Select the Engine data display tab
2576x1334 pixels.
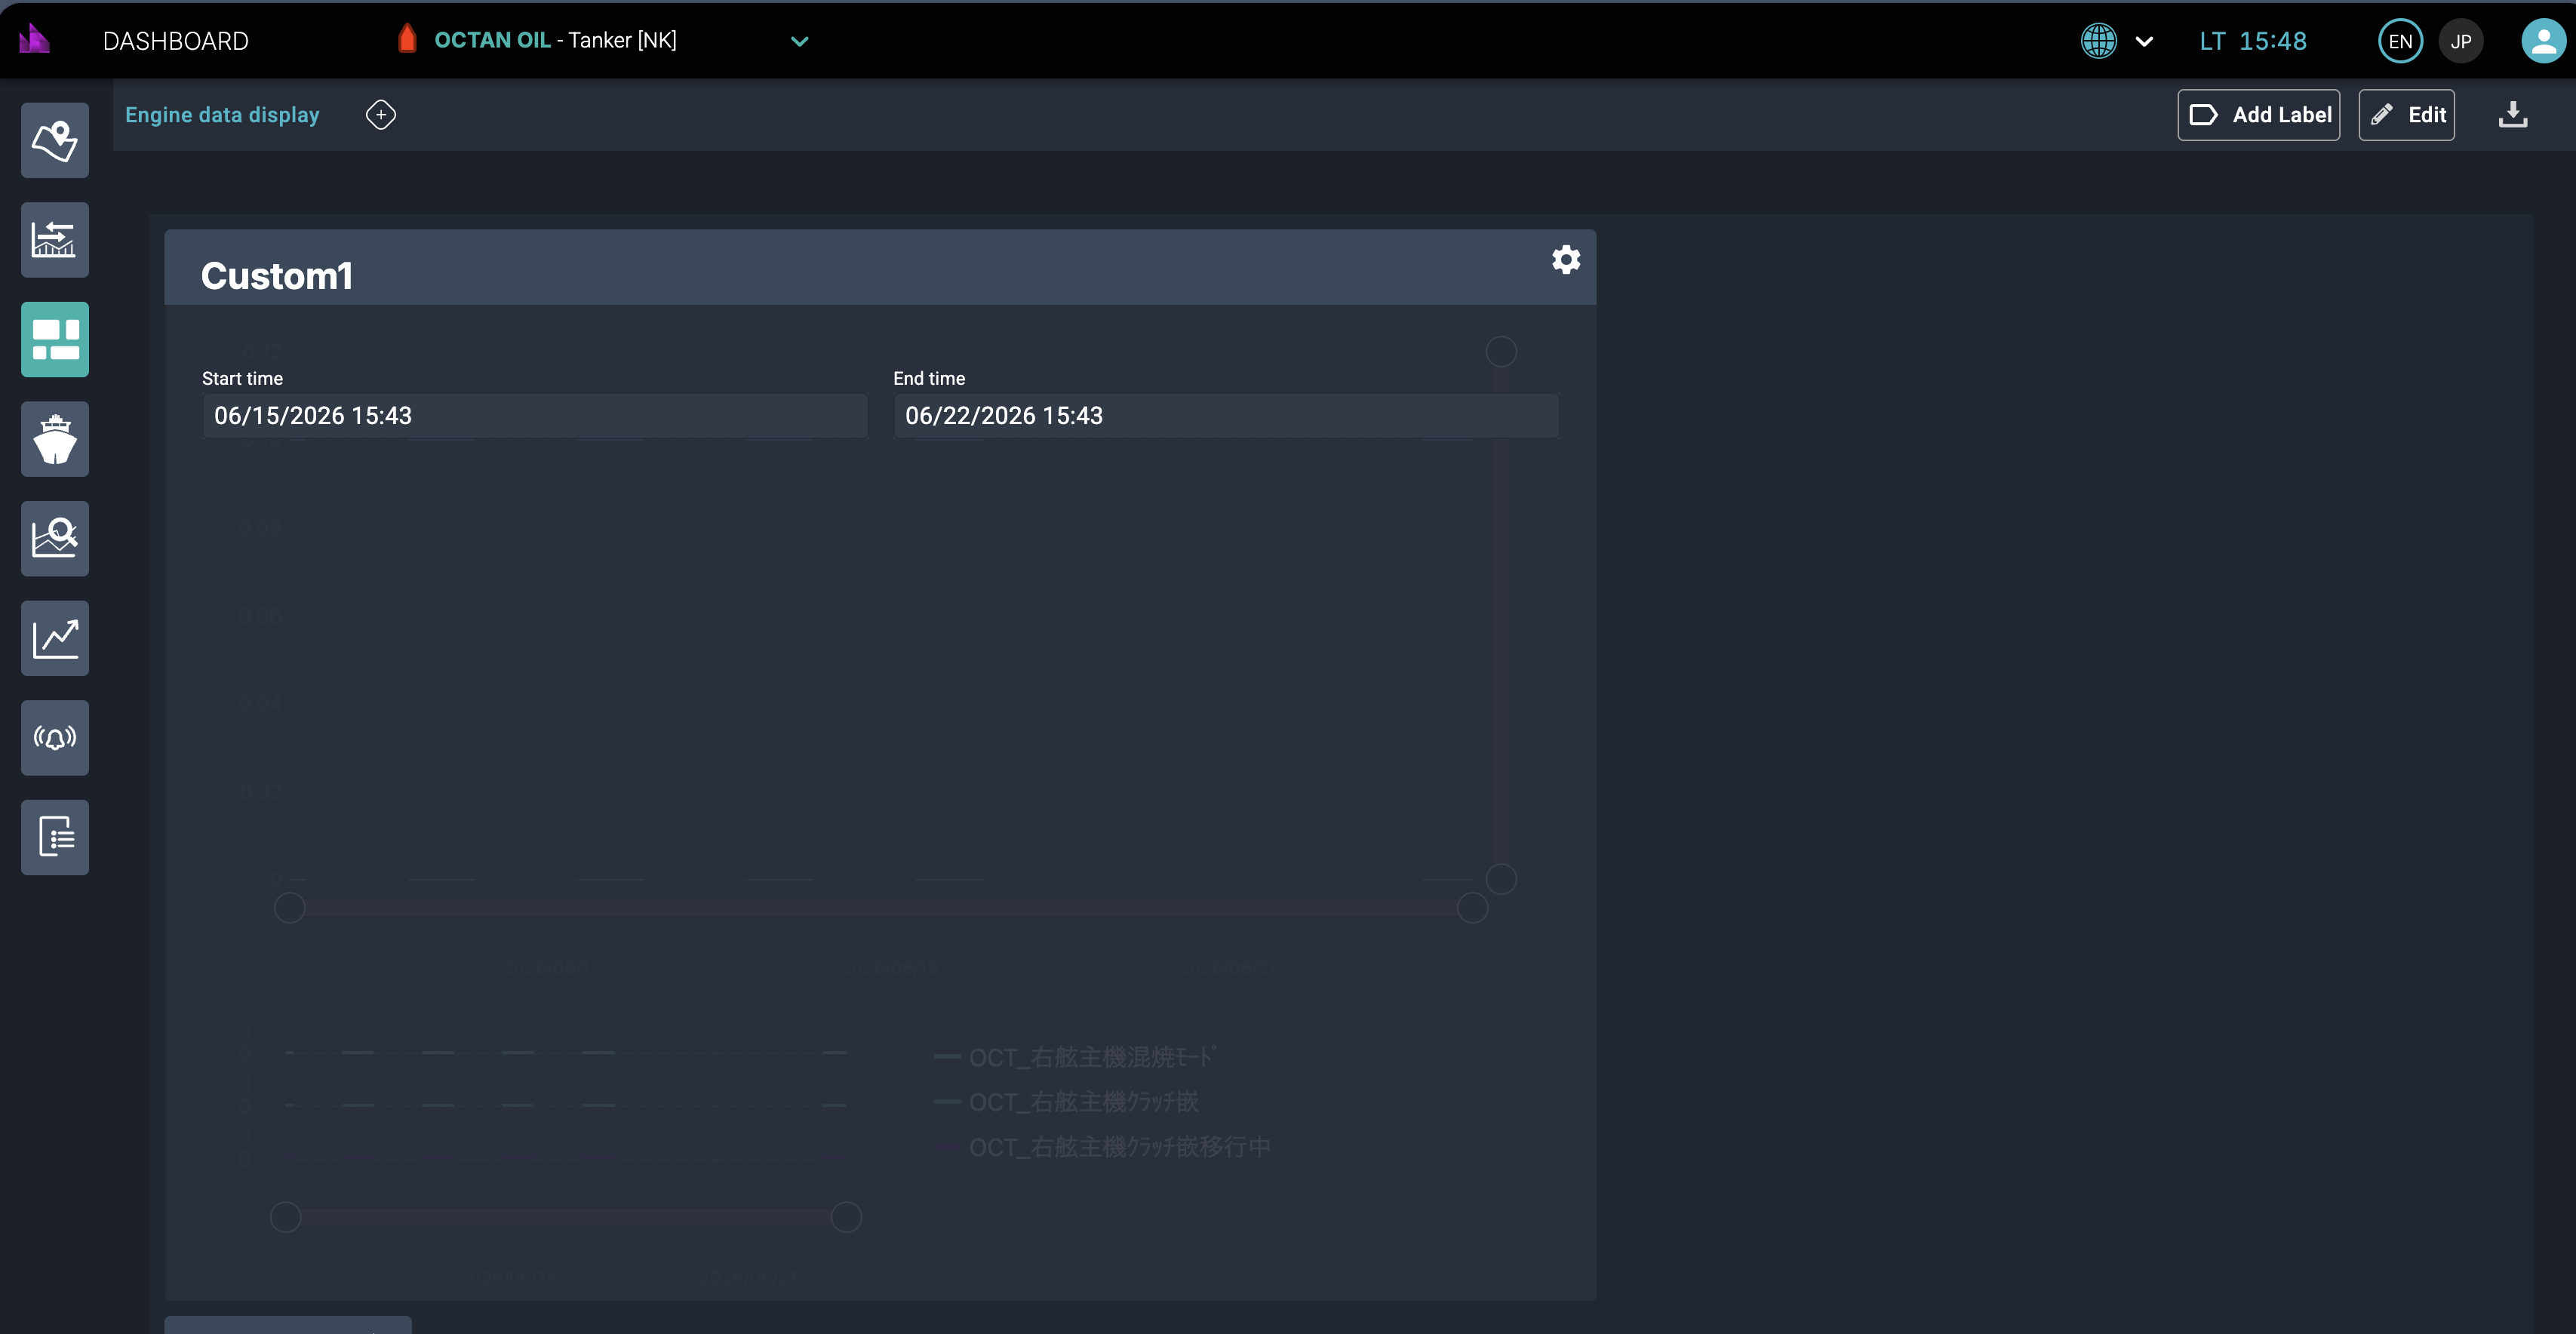222,115
